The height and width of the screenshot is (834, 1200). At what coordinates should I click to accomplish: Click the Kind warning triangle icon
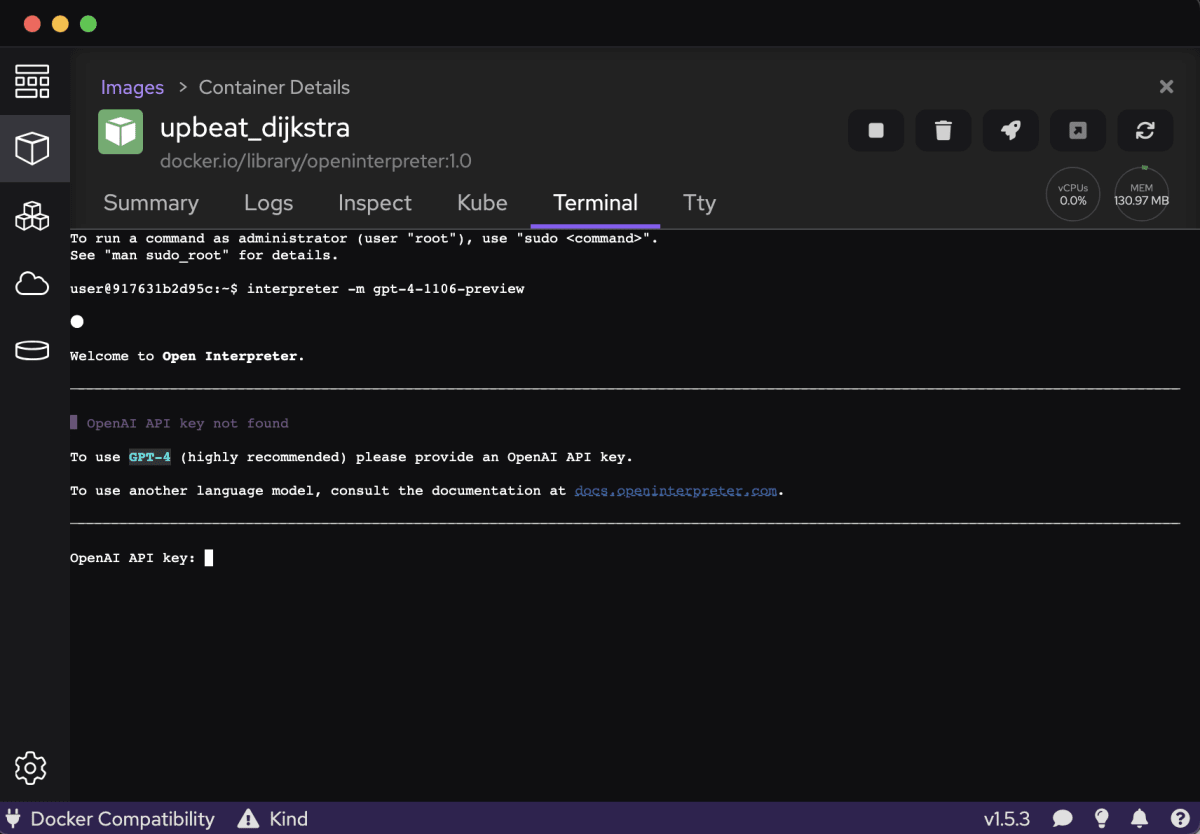tap(248, 819)
